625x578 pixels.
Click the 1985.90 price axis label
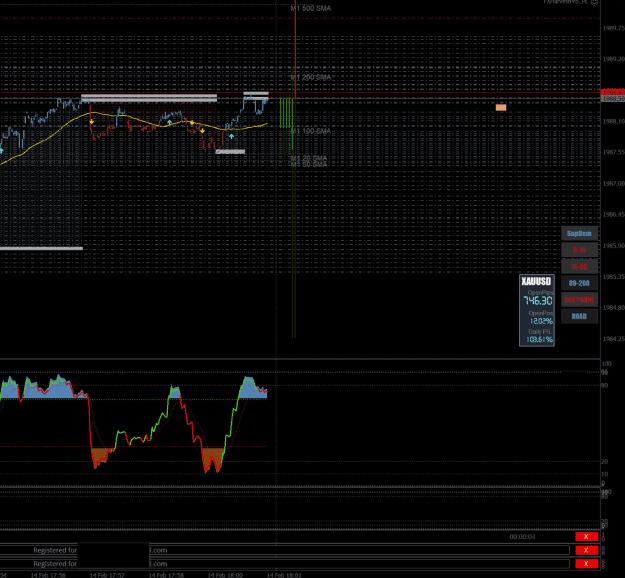[x=613, y=246]
